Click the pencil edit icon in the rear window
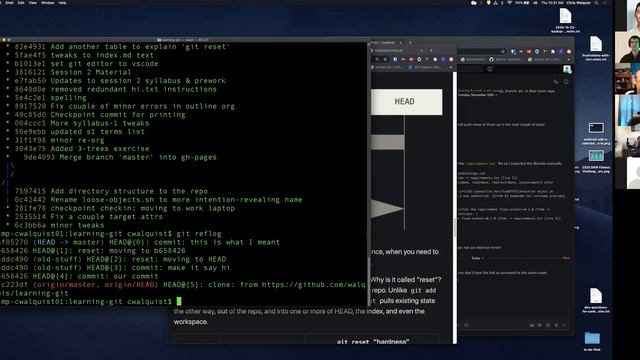 pyautogui.click(x=556, y=82)
